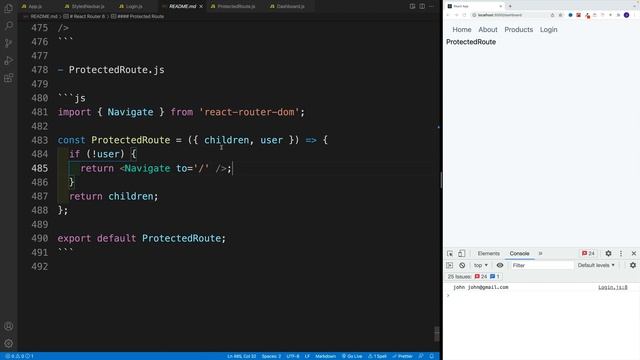The height and width of the screenshot is (360, 640).
Task: Open the Source Control view
Action: 8,43
